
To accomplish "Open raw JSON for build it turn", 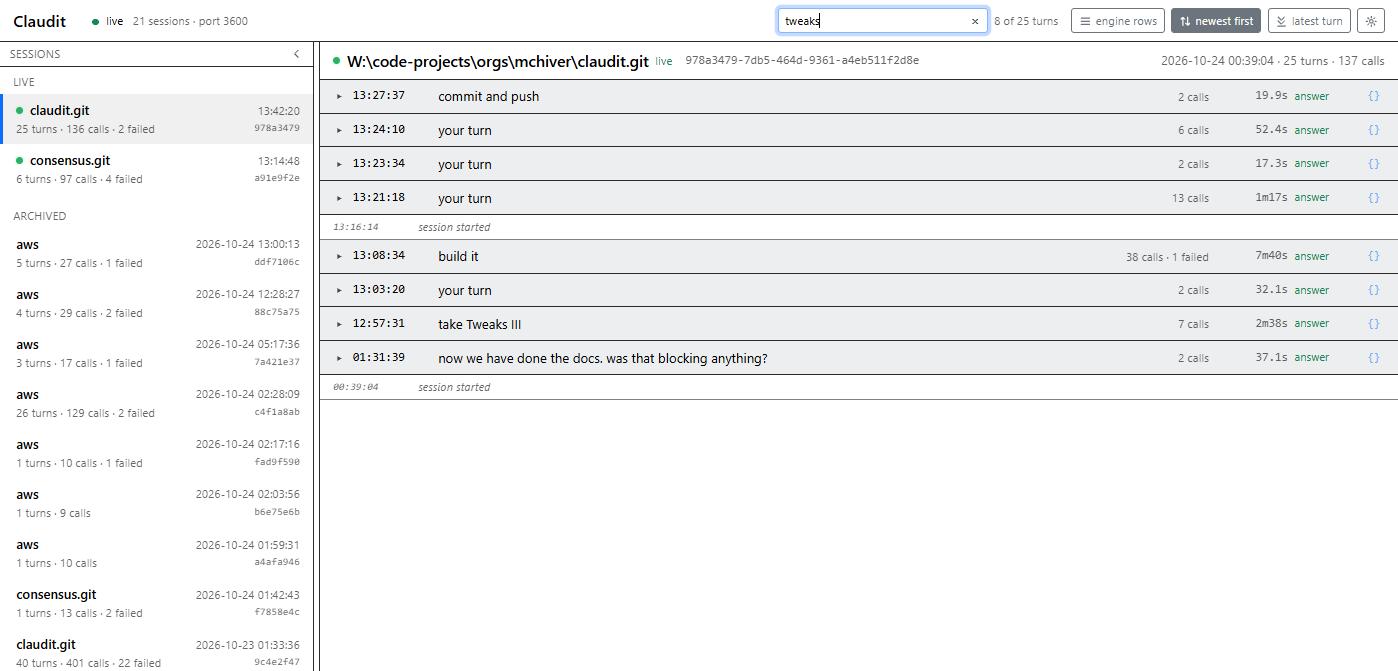I will click(1373, 256).
